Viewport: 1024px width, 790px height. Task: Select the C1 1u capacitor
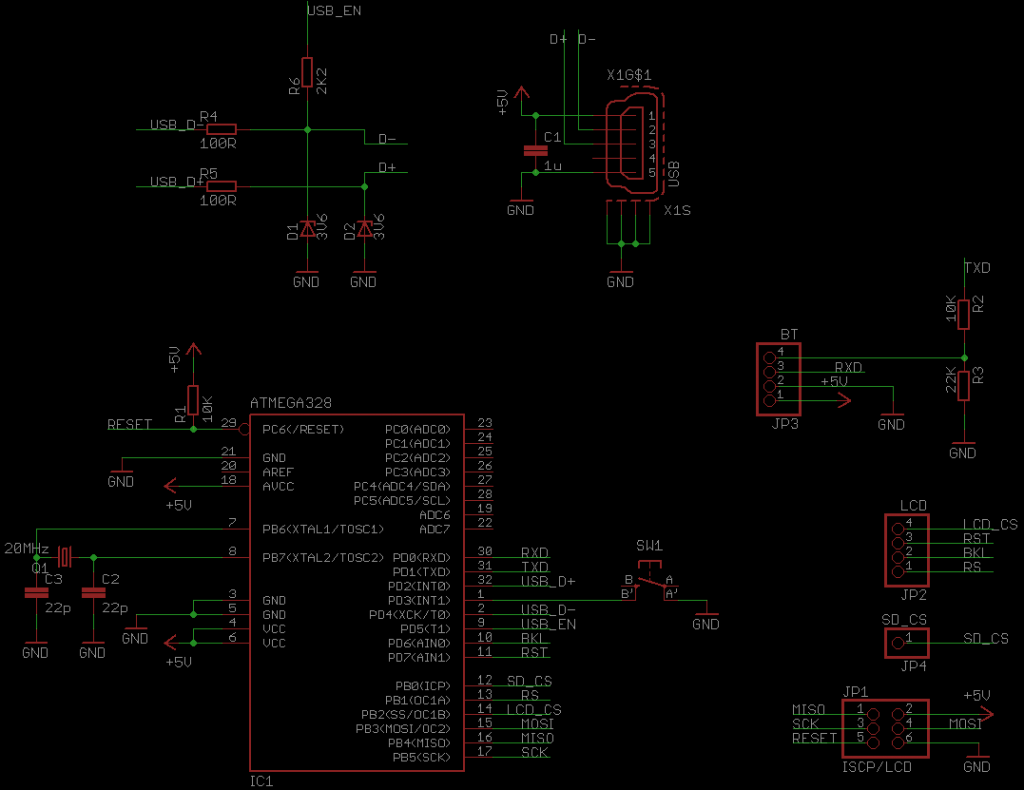click(535, 151)
